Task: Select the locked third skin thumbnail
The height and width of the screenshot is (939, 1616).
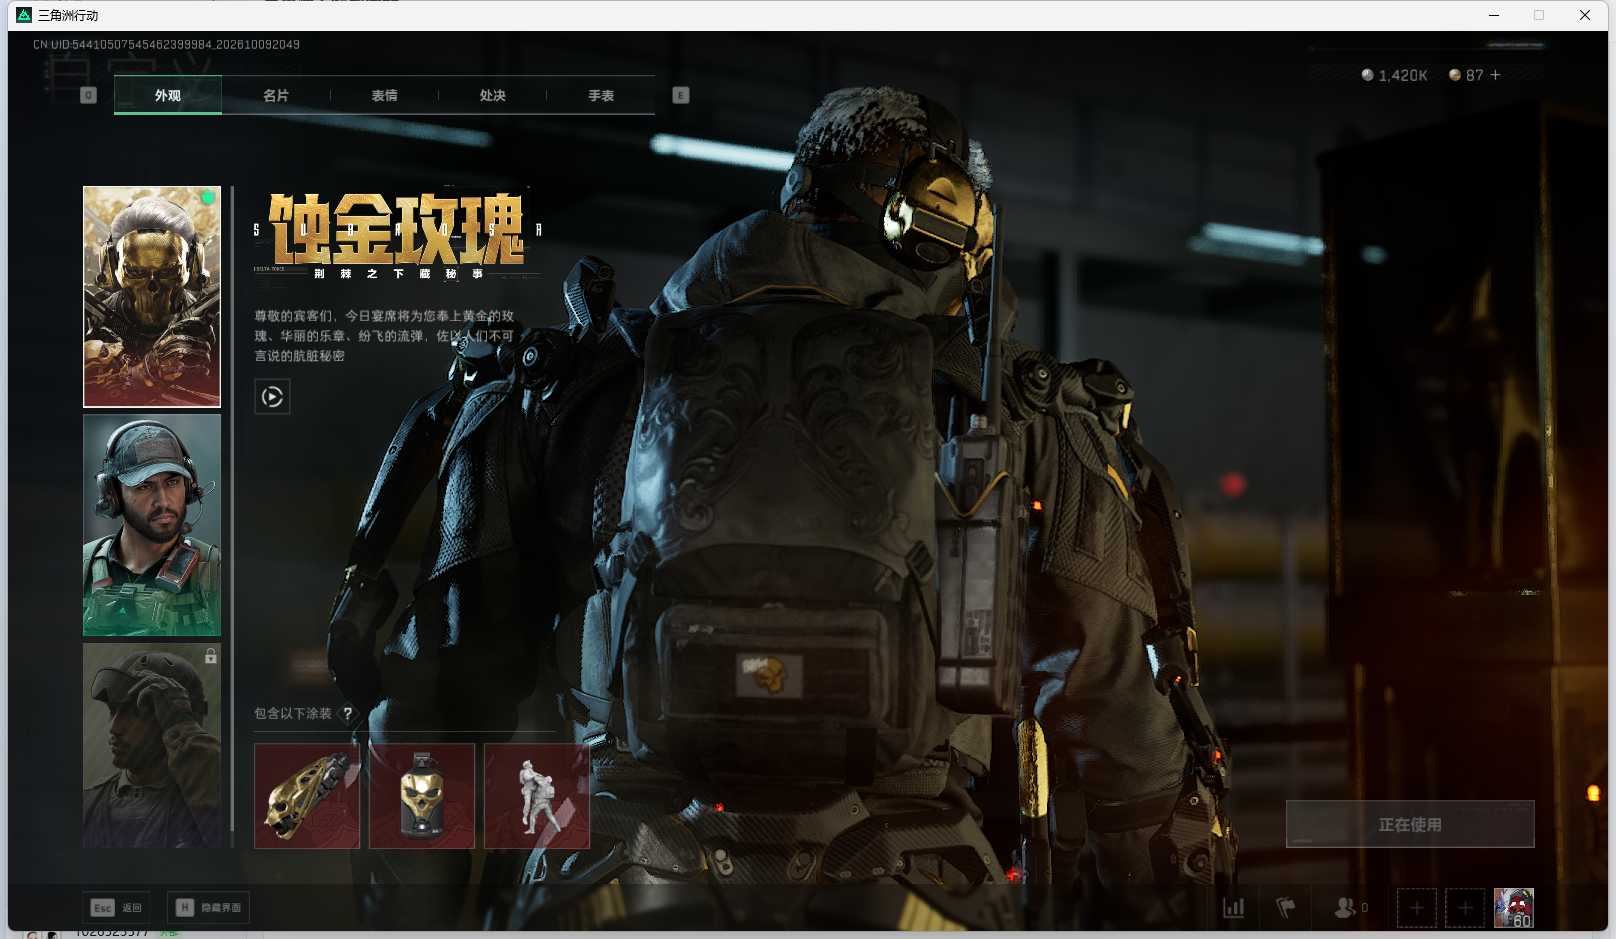Action: click(x=152, y=745)
